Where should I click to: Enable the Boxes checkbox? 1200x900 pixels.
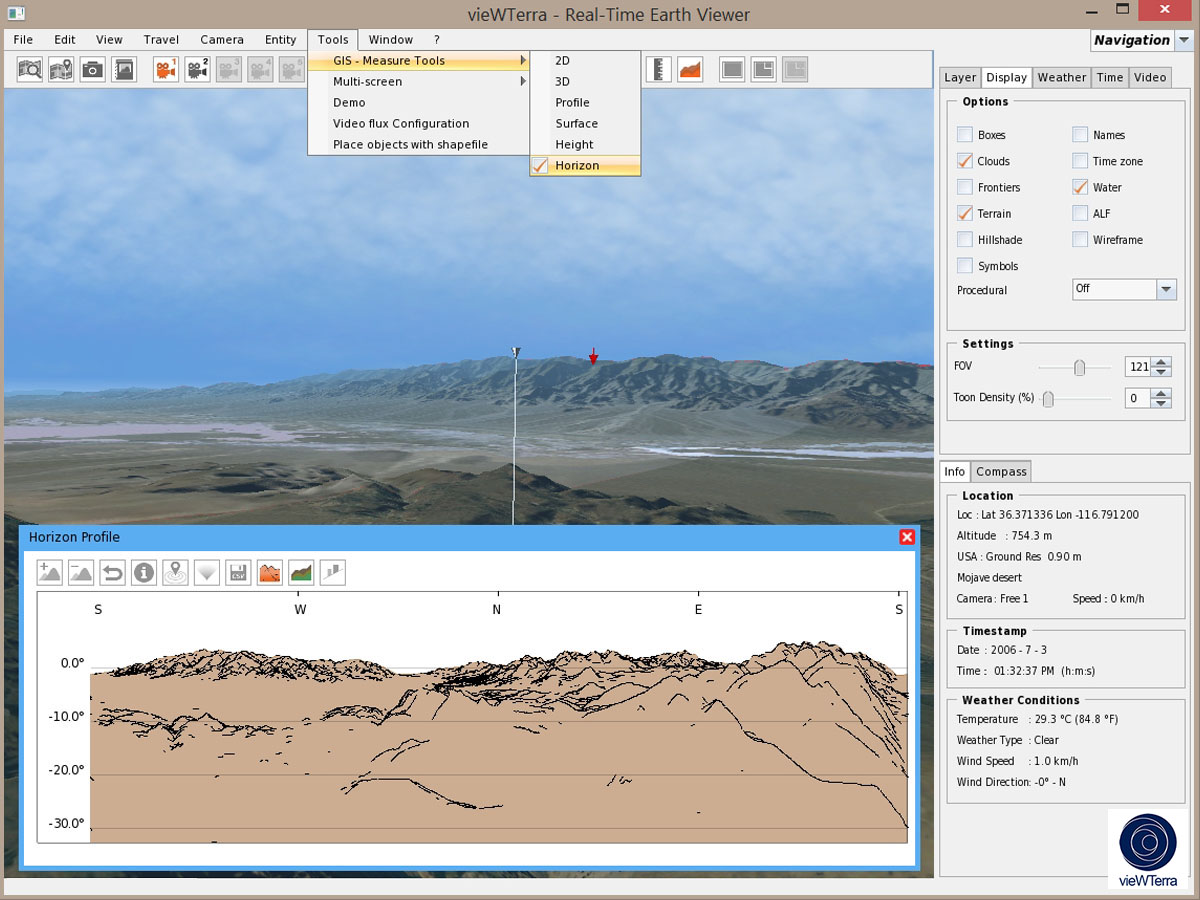(x=964, y=135)
